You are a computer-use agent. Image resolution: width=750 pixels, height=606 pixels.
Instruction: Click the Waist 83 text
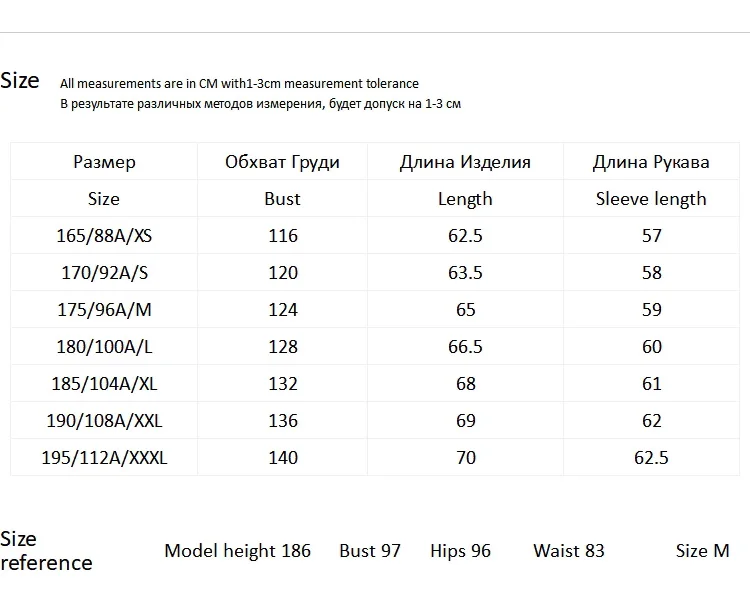pos(569,551)
